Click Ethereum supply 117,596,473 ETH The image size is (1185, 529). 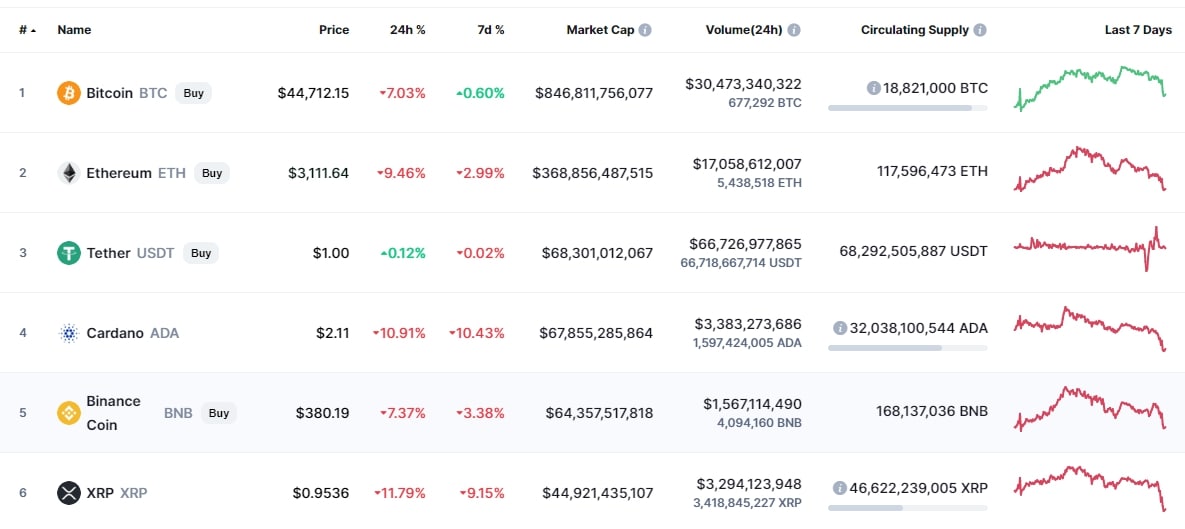pos(933,173)
